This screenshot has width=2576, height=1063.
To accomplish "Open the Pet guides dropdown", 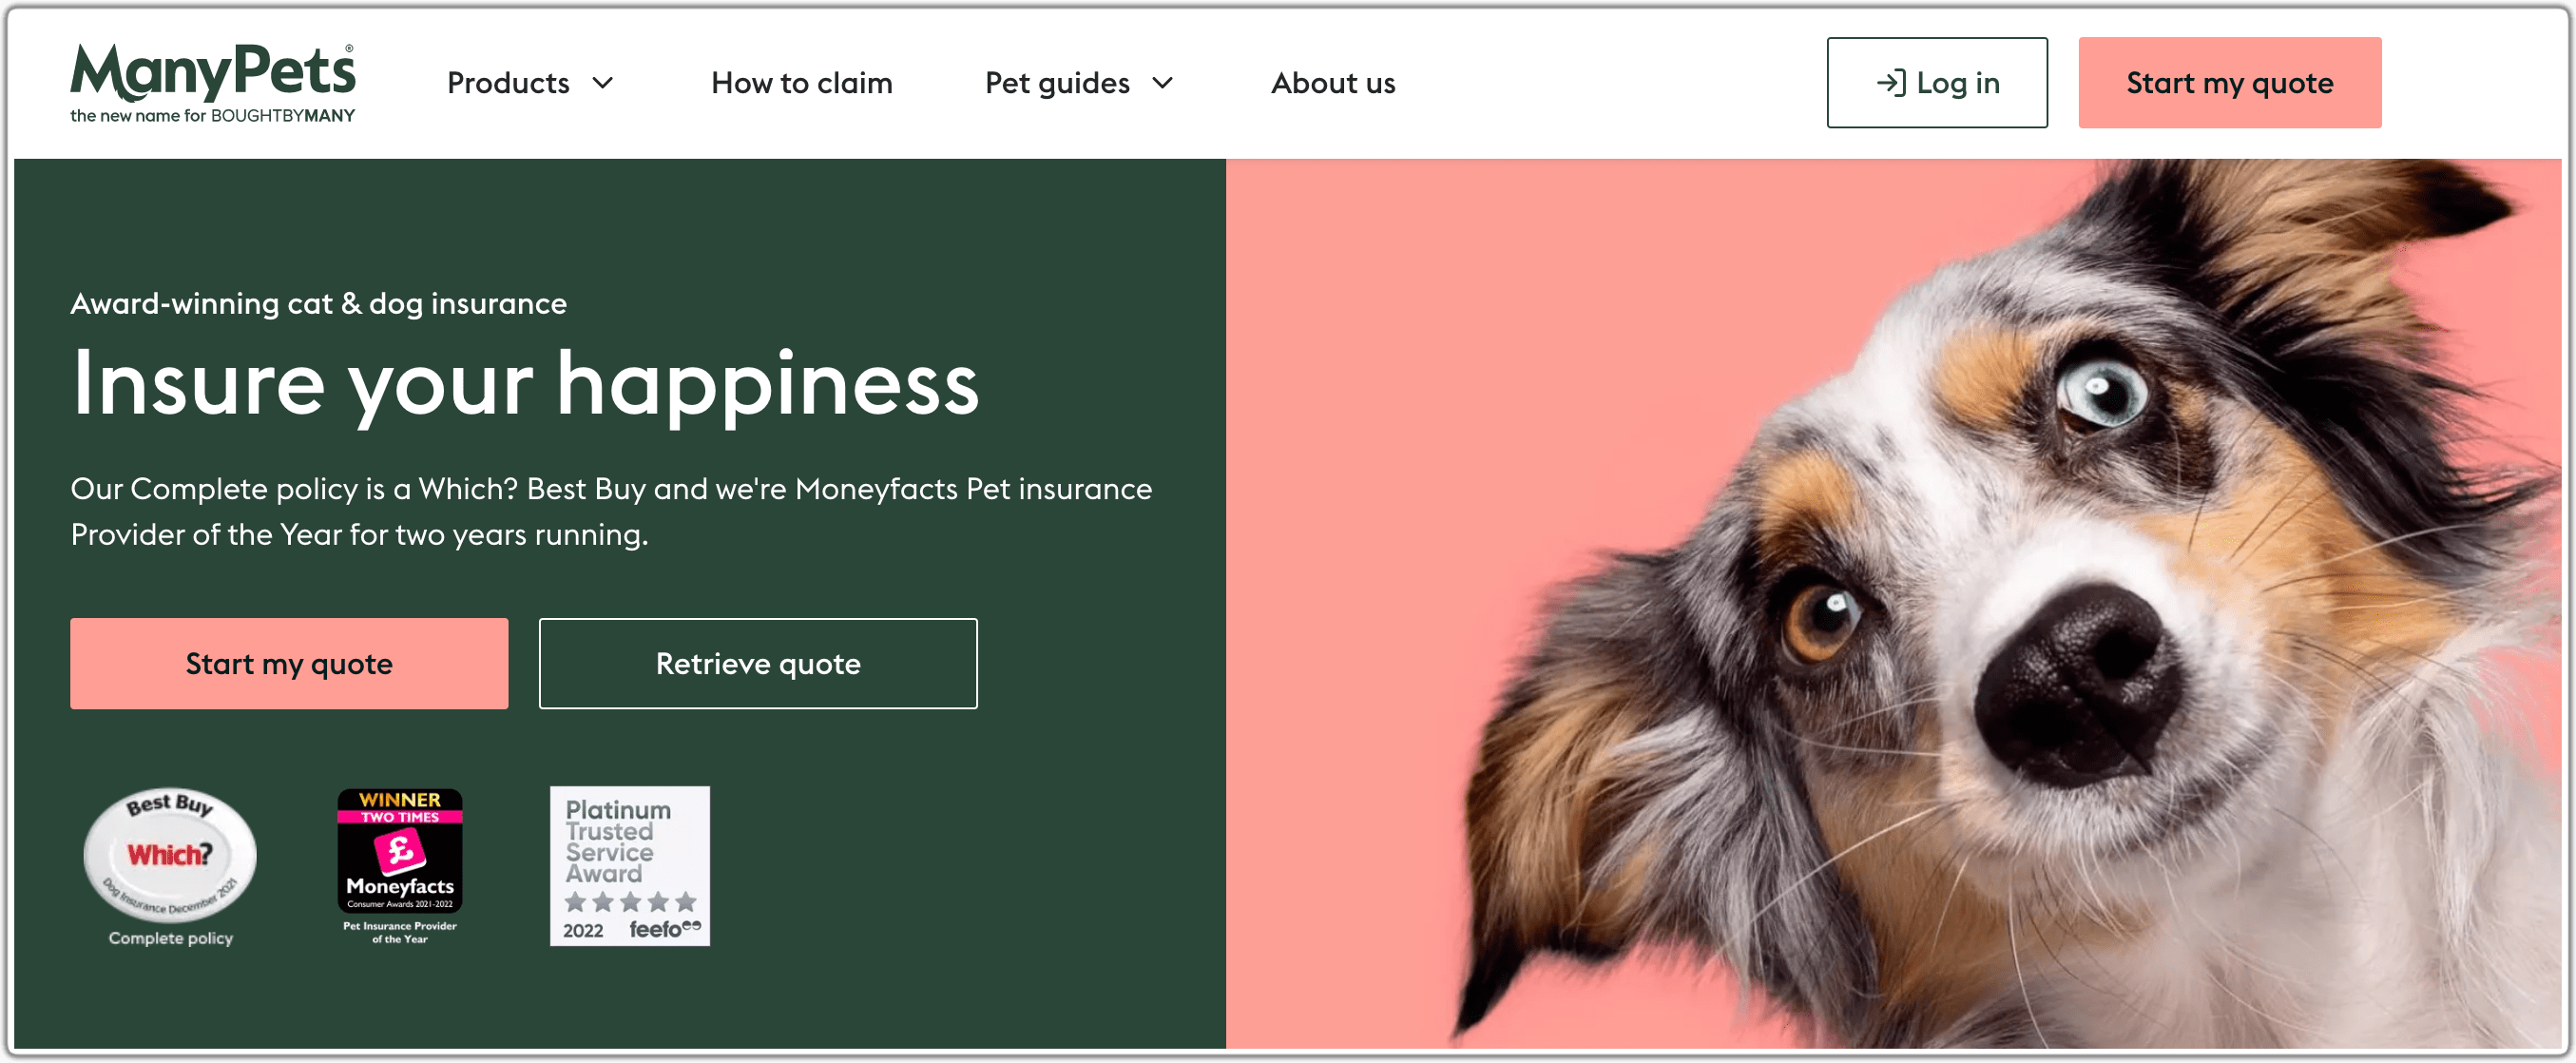I will 1056,84.
